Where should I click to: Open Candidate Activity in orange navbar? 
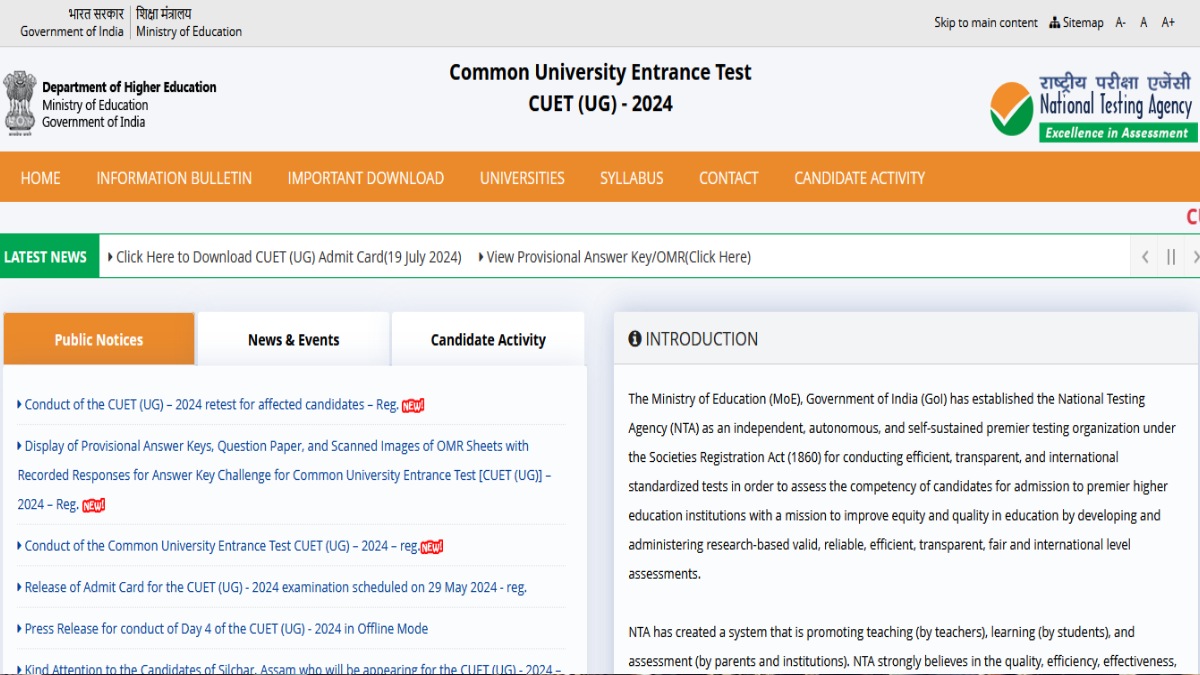coord(859,178)
